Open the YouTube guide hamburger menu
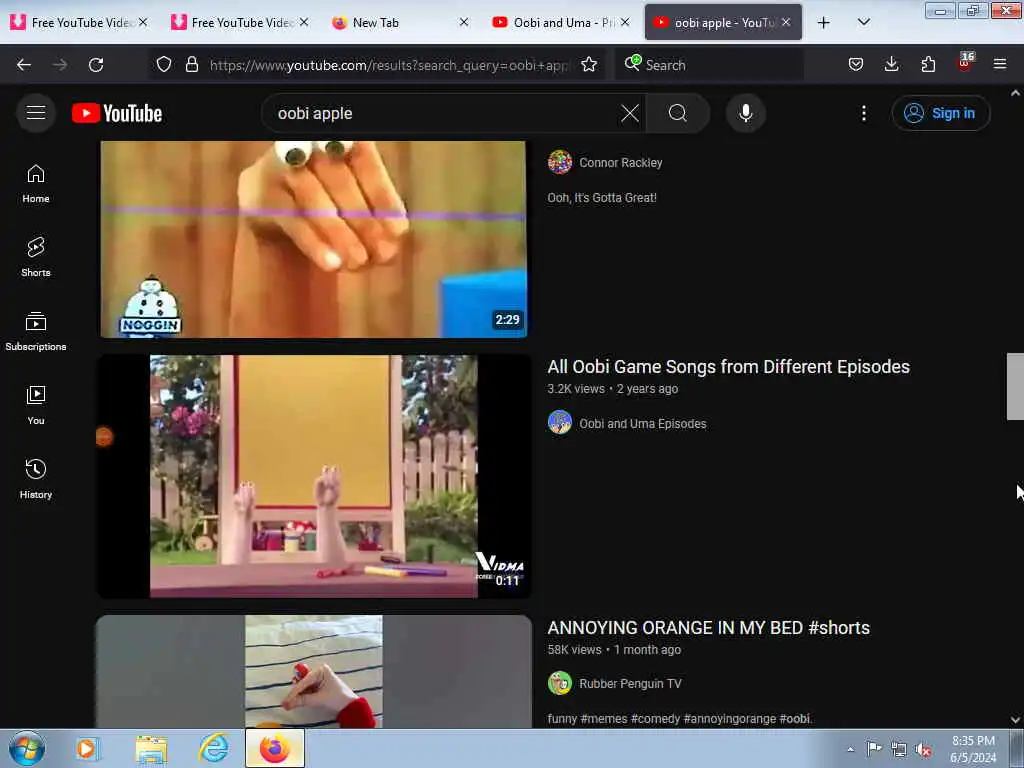1024x768 pixels. tap(36, 113)
